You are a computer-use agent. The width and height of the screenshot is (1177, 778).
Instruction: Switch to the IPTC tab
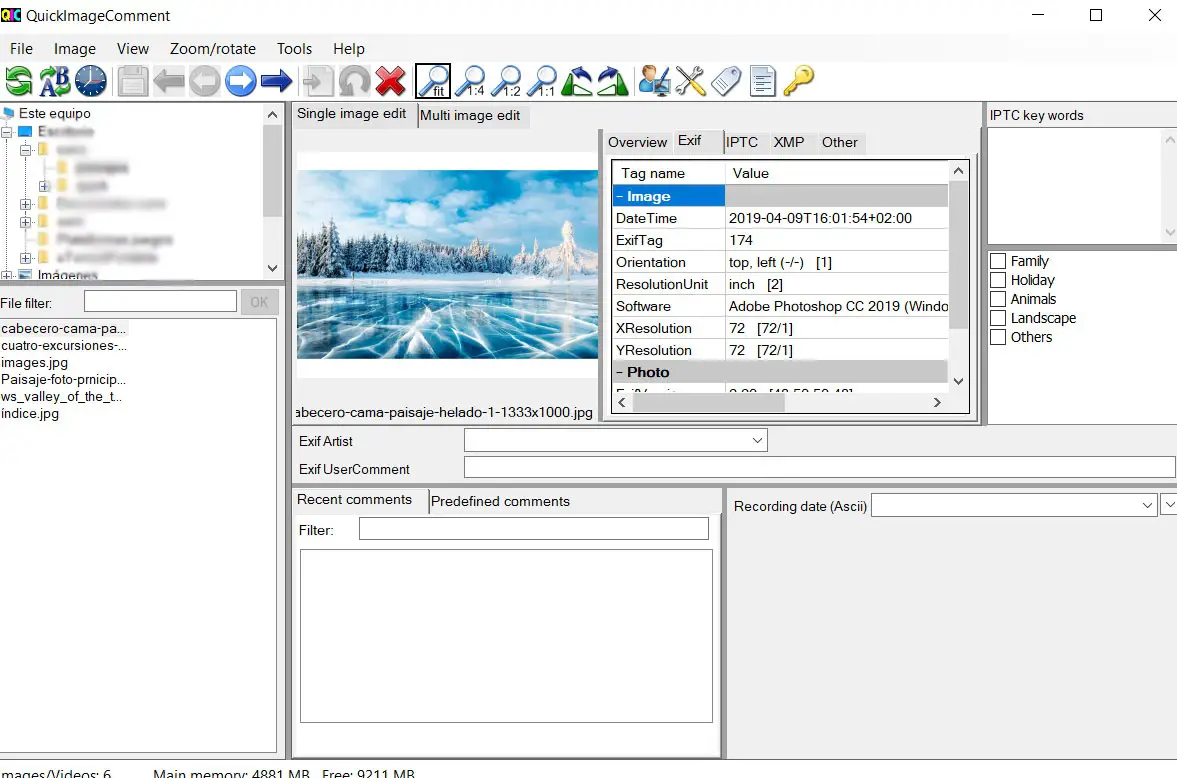pyautogui.click(x=742, y=142)
